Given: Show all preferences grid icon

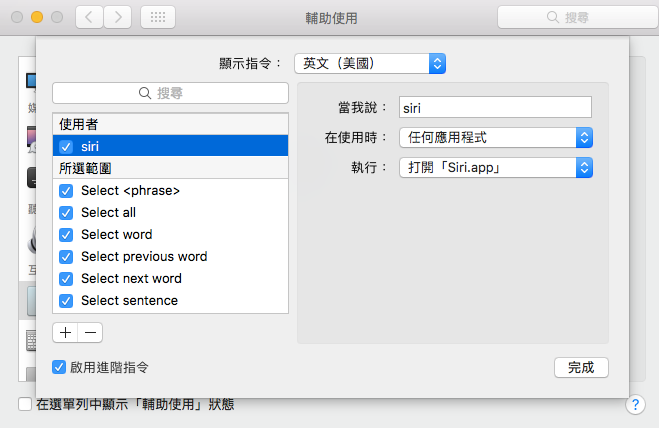Looking at the screenshot, I should tap(158, 17).
